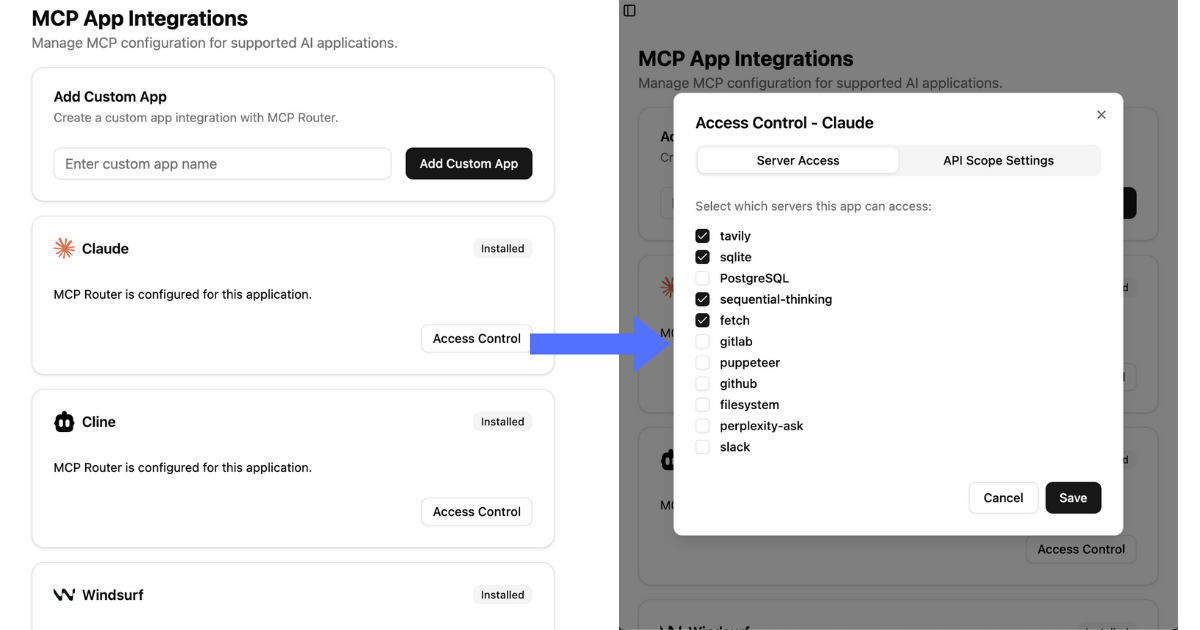Save the access control settings
Image resolution: width=1200 pixels, height=630 pixels.
[x=1073, y=498]
